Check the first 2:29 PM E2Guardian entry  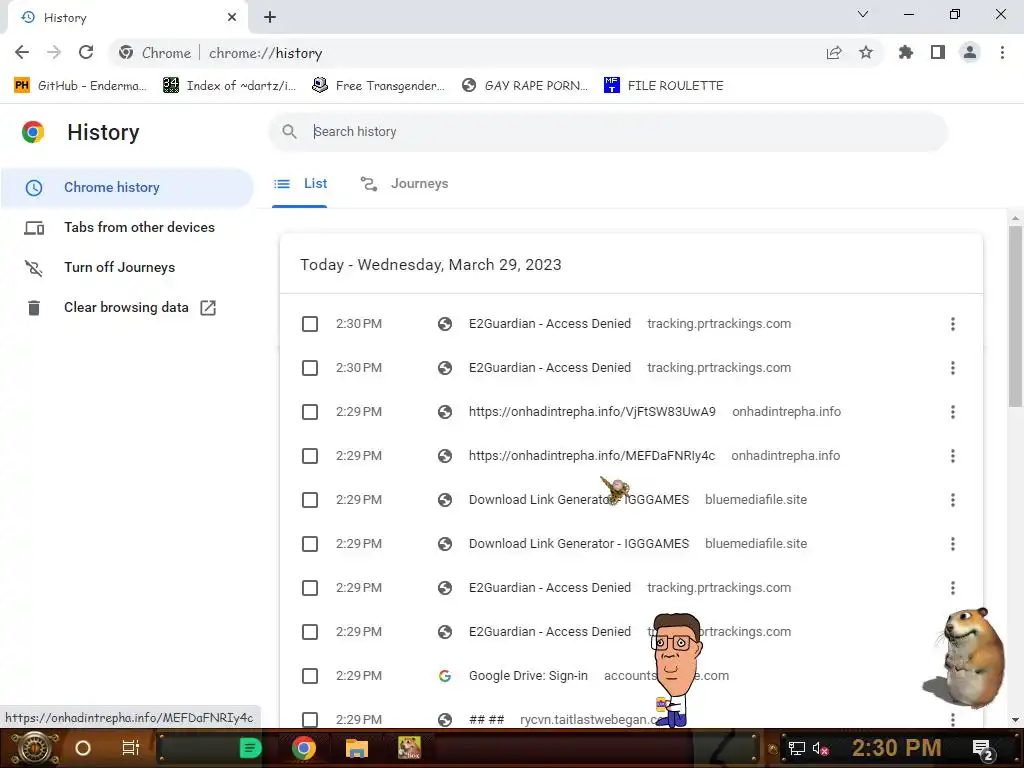coord(310,588)
